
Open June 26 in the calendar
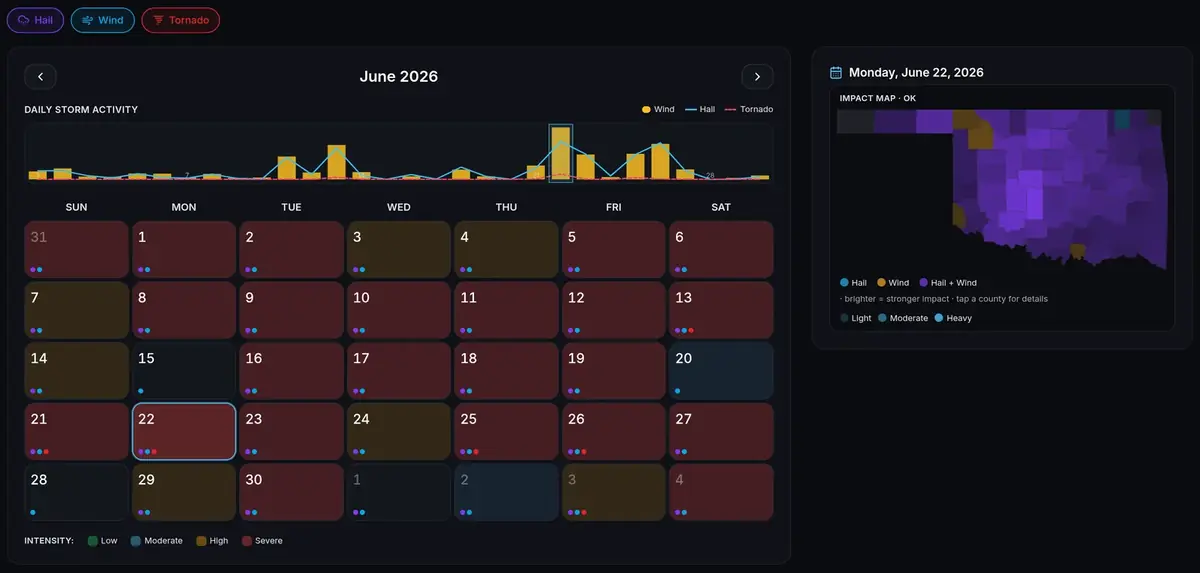click(x=614, y=431)
